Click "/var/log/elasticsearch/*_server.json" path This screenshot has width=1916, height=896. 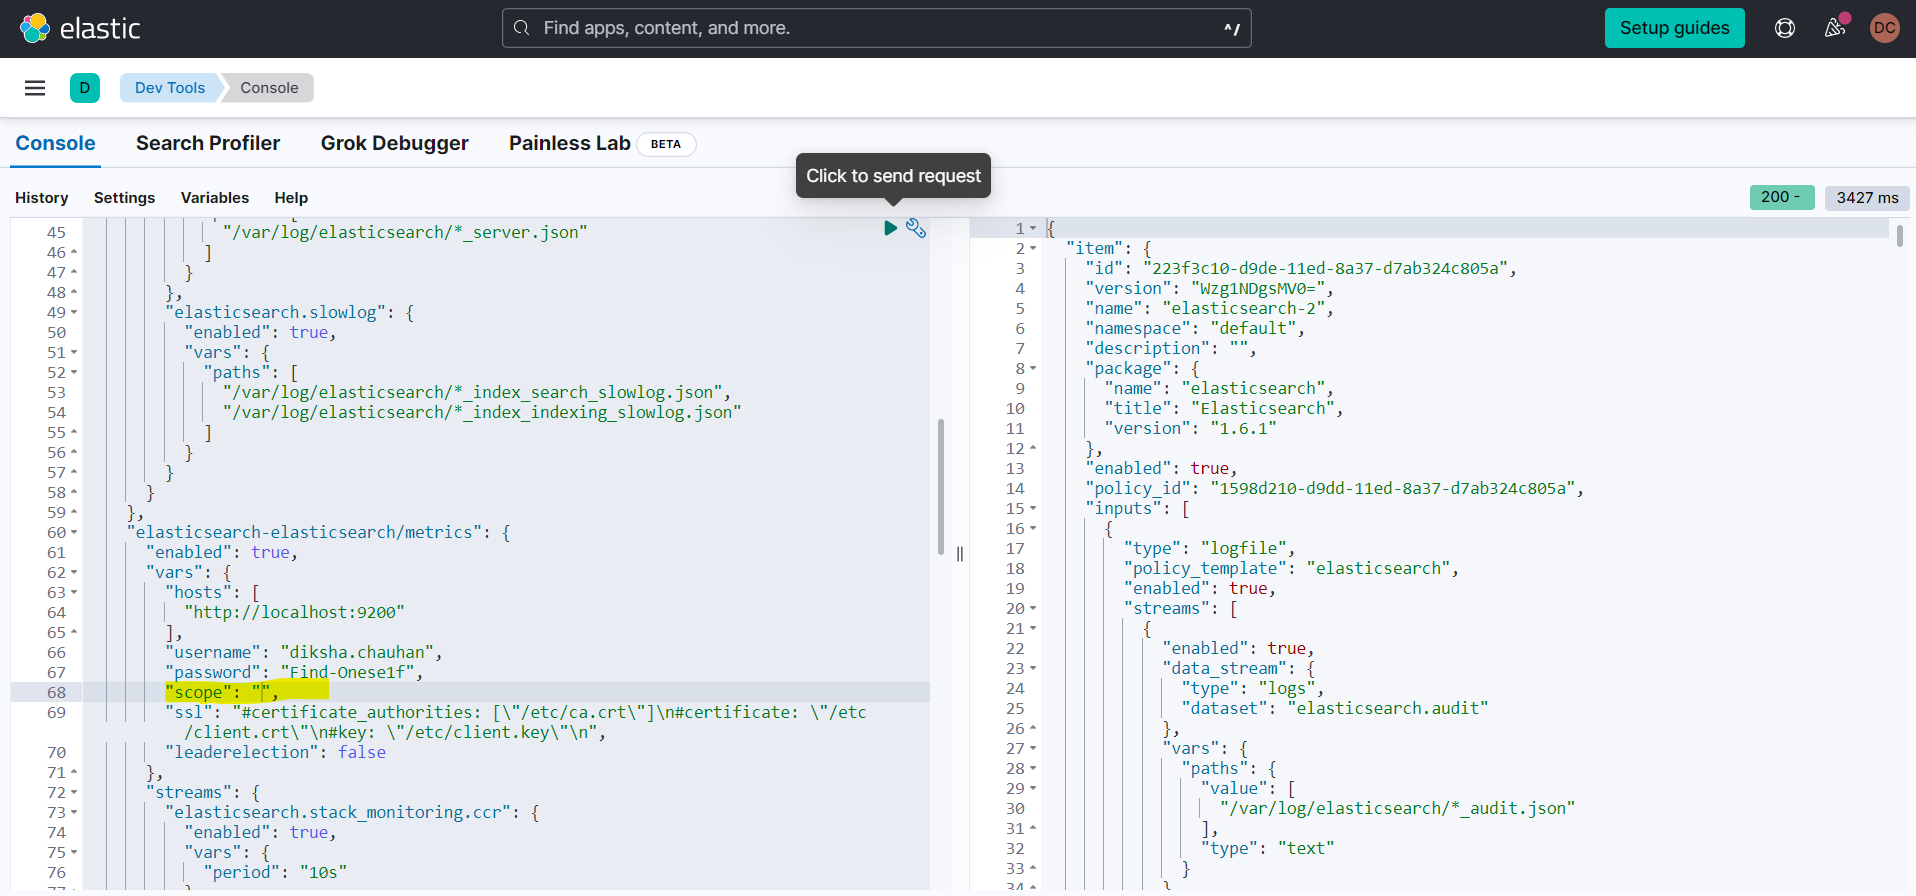coord(405,232)
